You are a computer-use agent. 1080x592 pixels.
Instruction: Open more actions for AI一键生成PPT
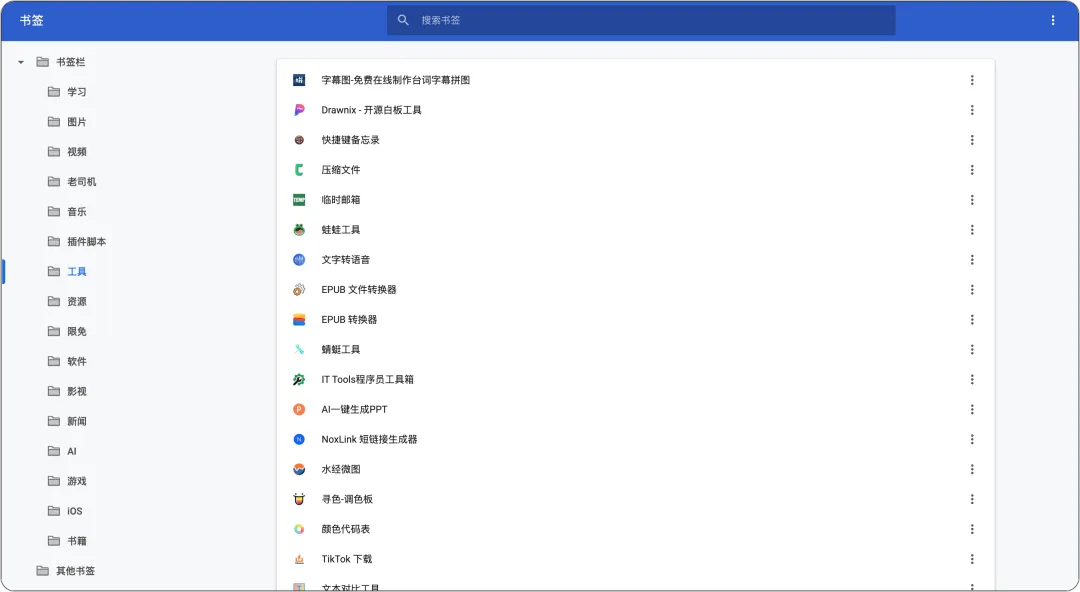[972, 409]
